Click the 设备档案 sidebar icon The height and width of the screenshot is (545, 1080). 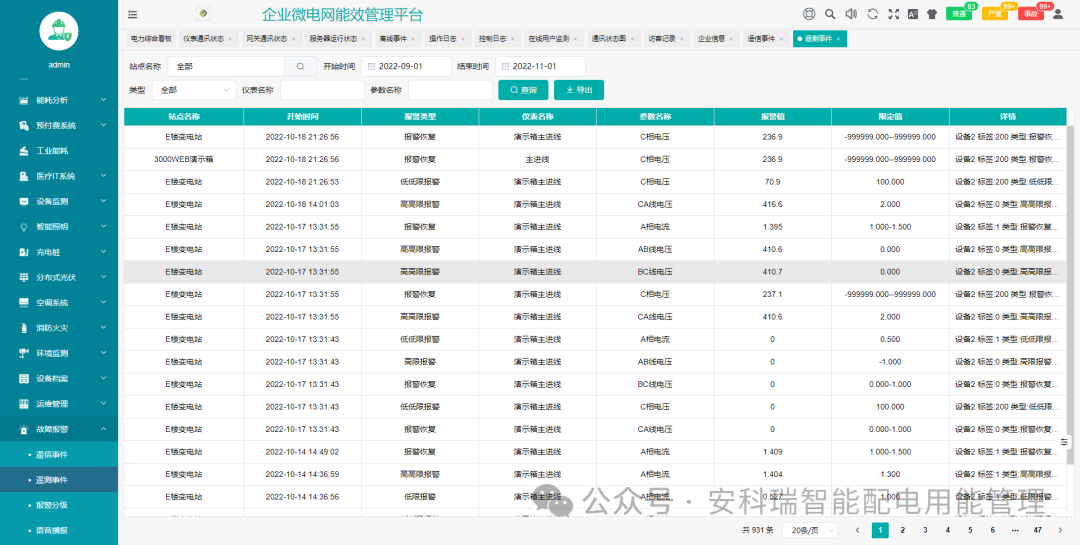[23, 378]
